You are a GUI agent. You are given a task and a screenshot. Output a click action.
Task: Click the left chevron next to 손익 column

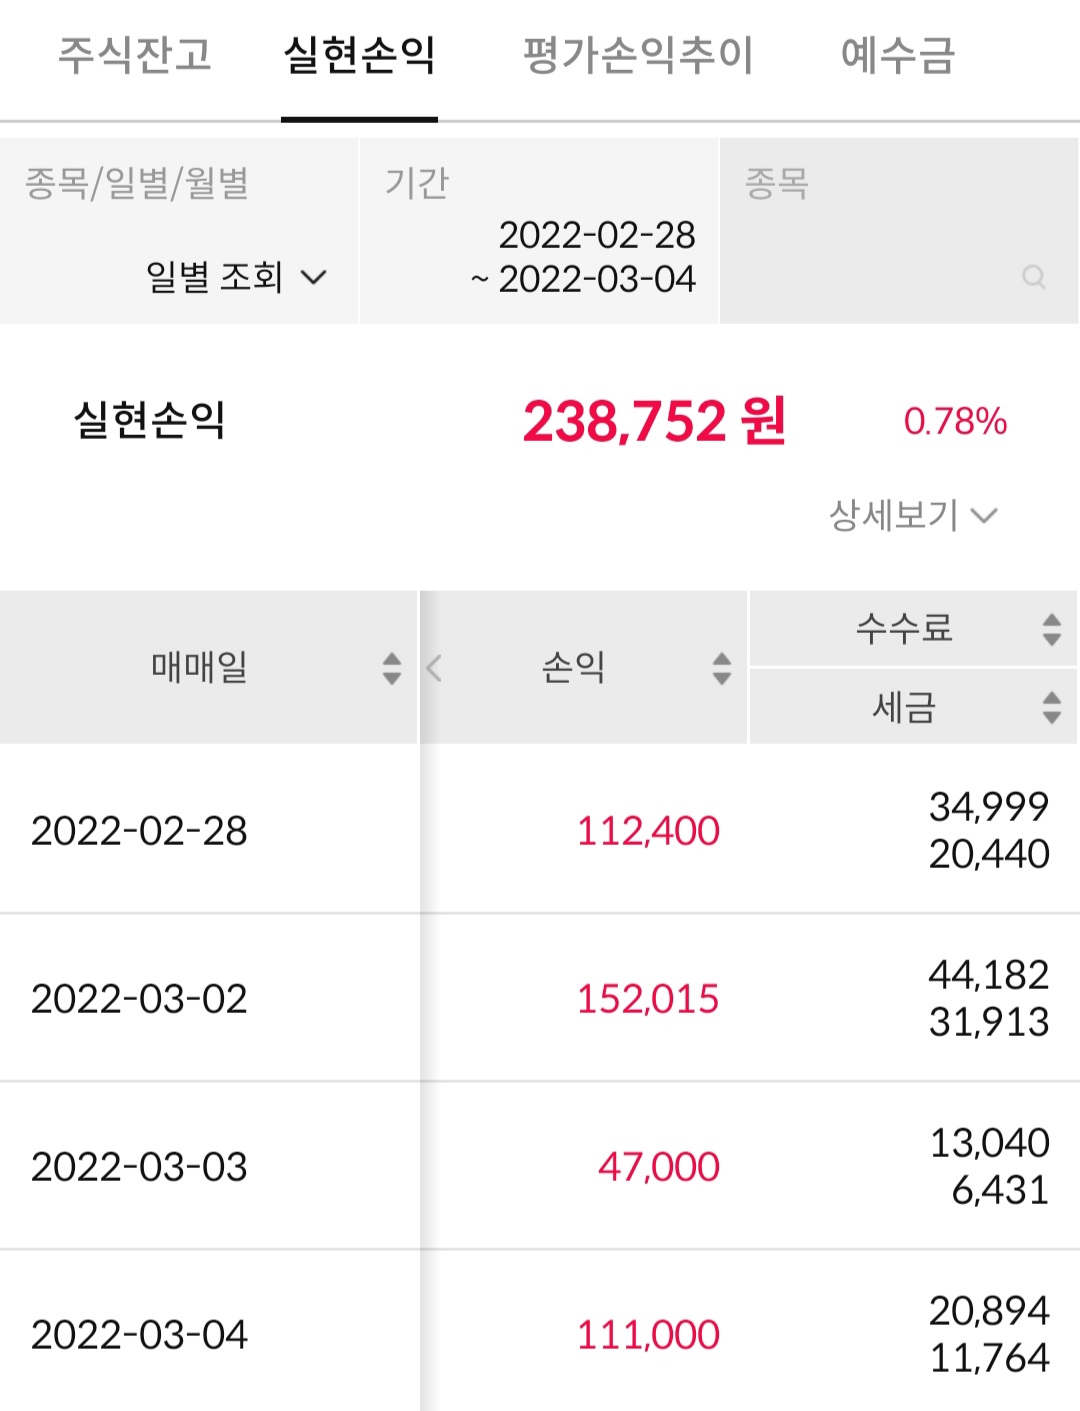click(x=434, y=668)
